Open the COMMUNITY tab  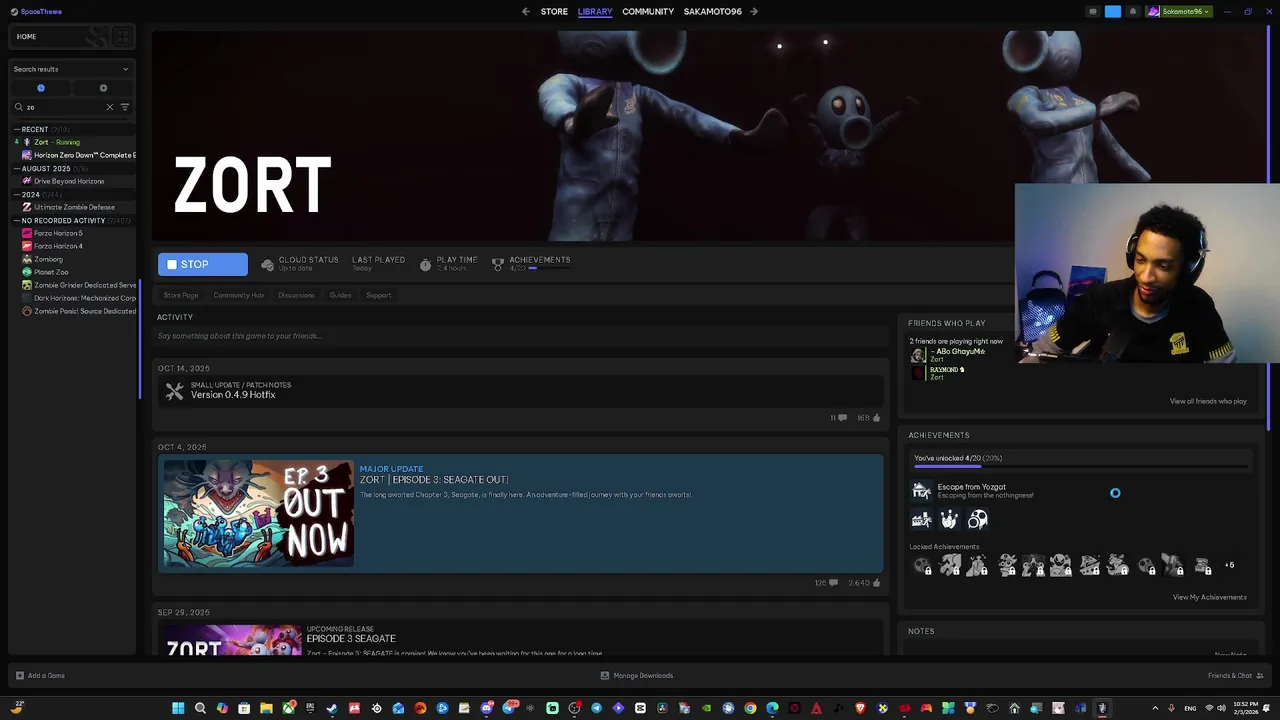pos(648,12)
